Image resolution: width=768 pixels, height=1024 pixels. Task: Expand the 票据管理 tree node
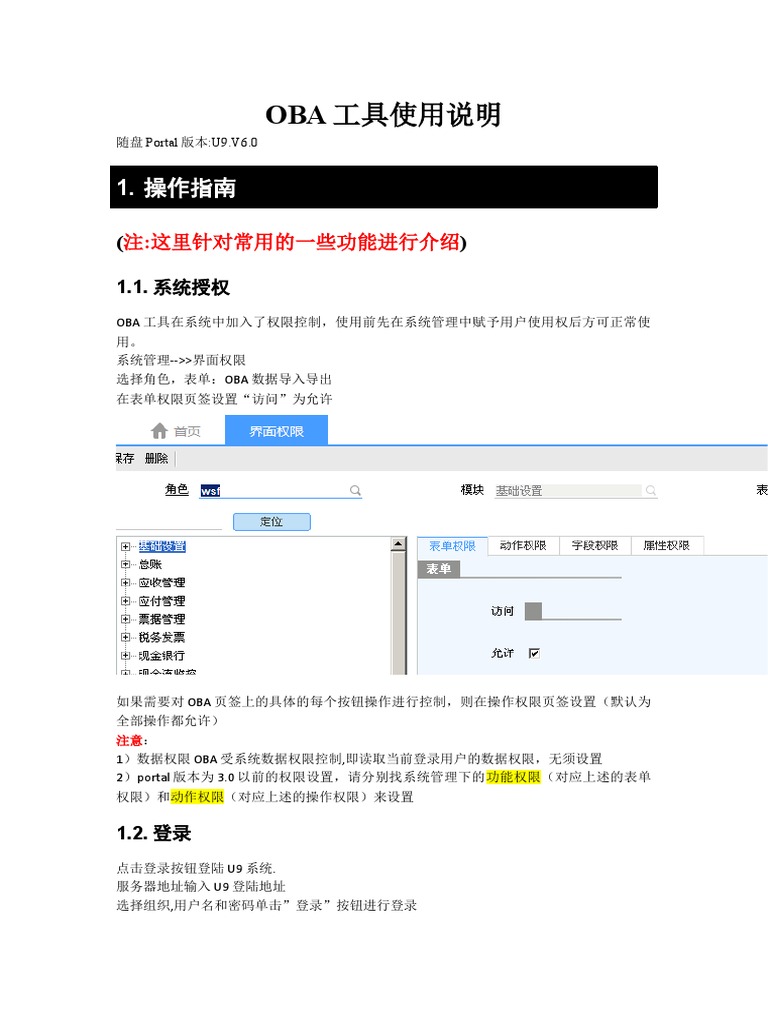(x=125, y=619)
